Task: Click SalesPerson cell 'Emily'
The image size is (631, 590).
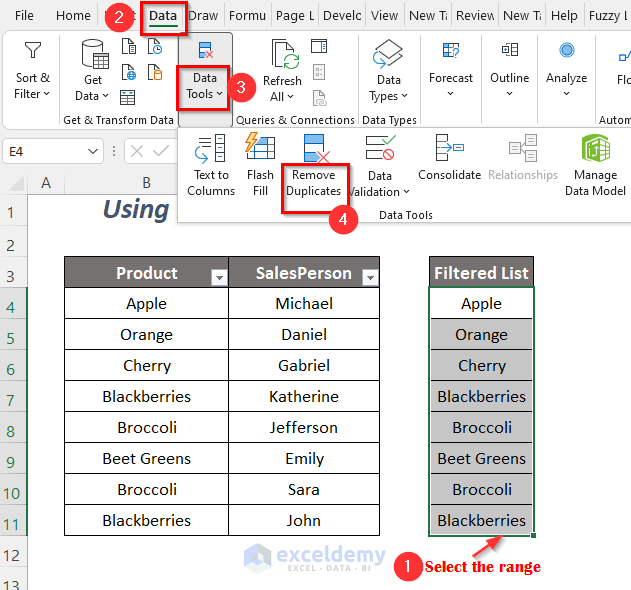Action: point(304,458)
